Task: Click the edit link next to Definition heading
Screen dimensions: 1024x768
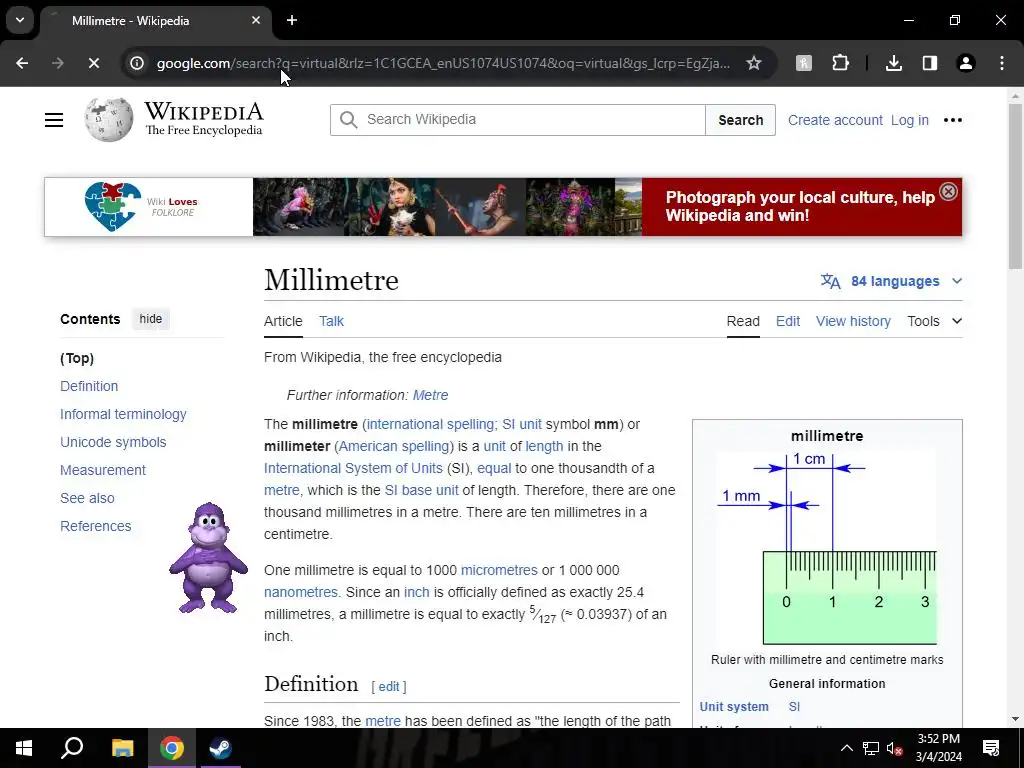Action: coord(389,686)
